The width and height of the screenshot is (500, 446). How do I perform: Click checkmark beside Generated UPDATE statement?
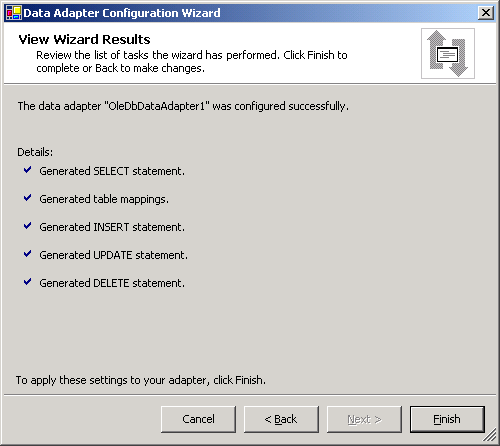click(x=27, y=254)
